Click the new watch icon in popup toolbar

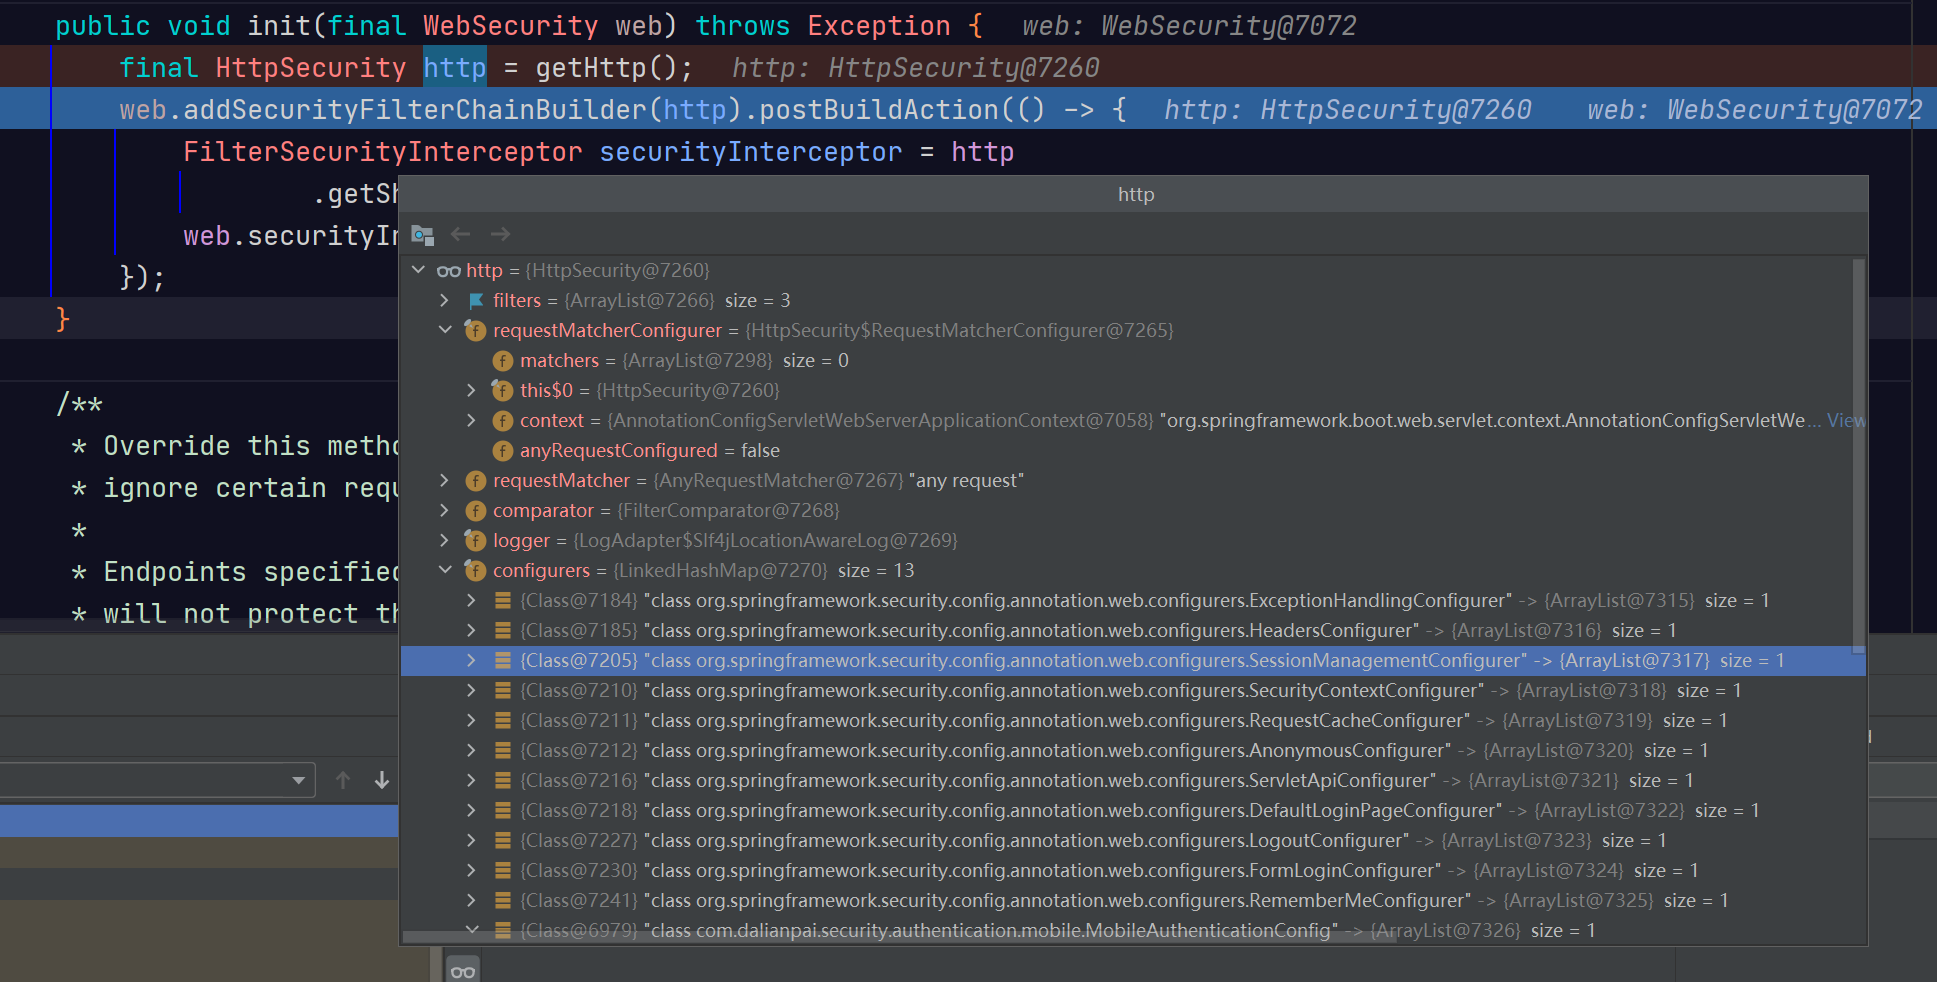(422, 235)
